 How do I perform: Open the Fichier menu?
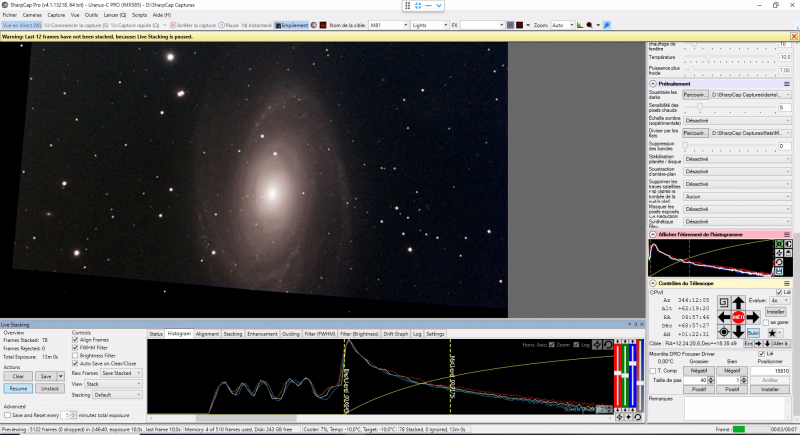10,15
